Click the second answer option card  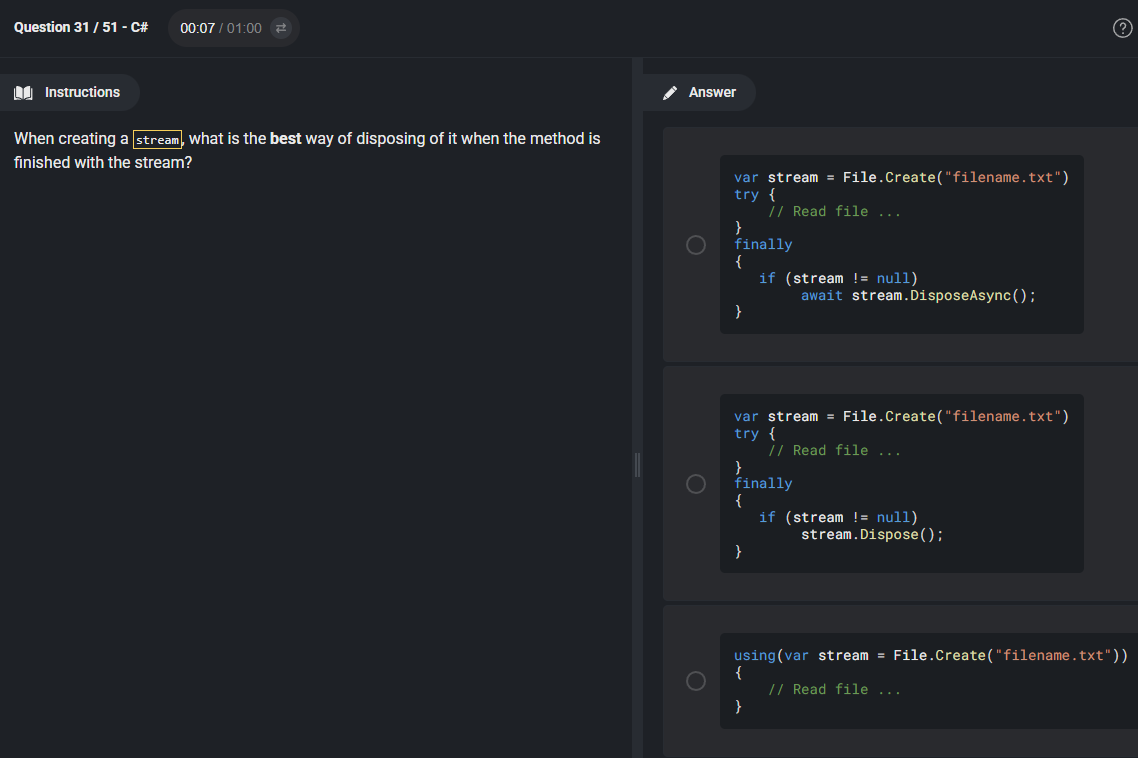(x=900, y=484)
